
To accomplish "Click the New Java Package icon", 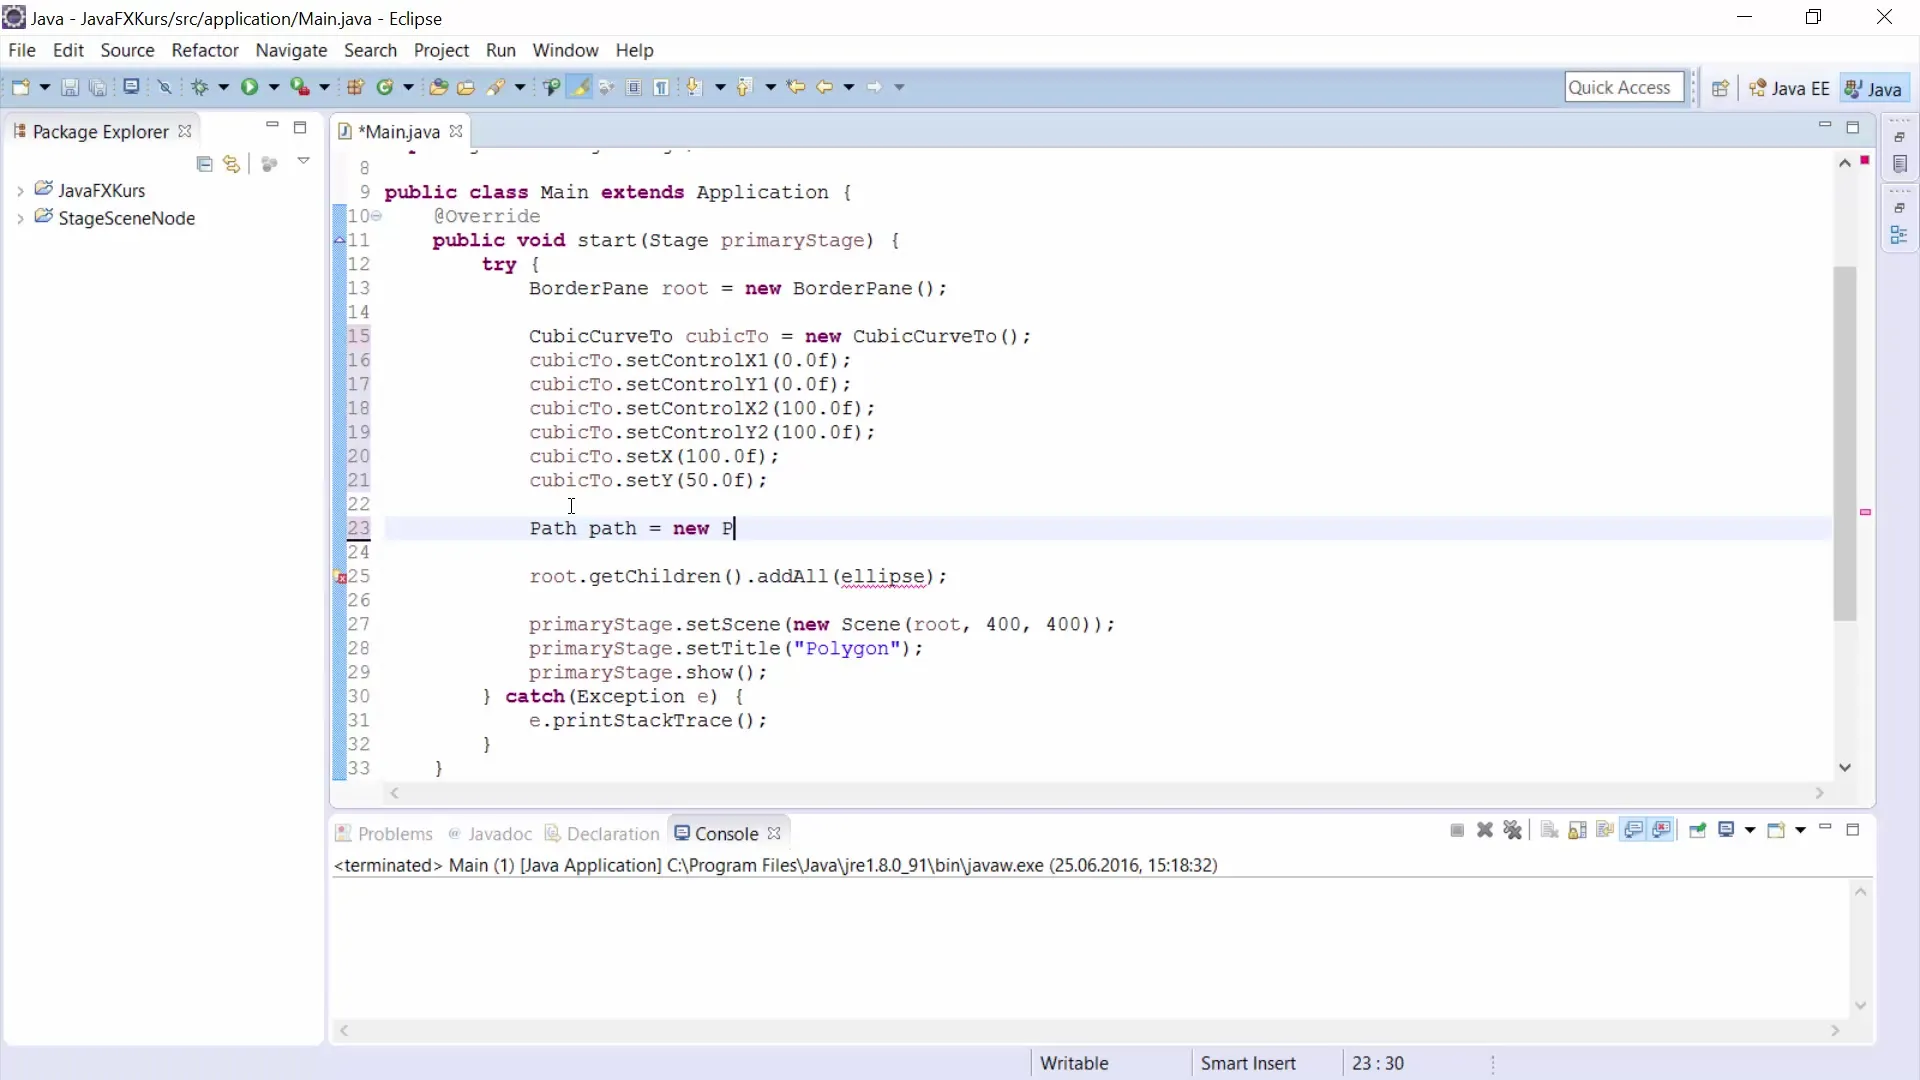I will point(355,87).
